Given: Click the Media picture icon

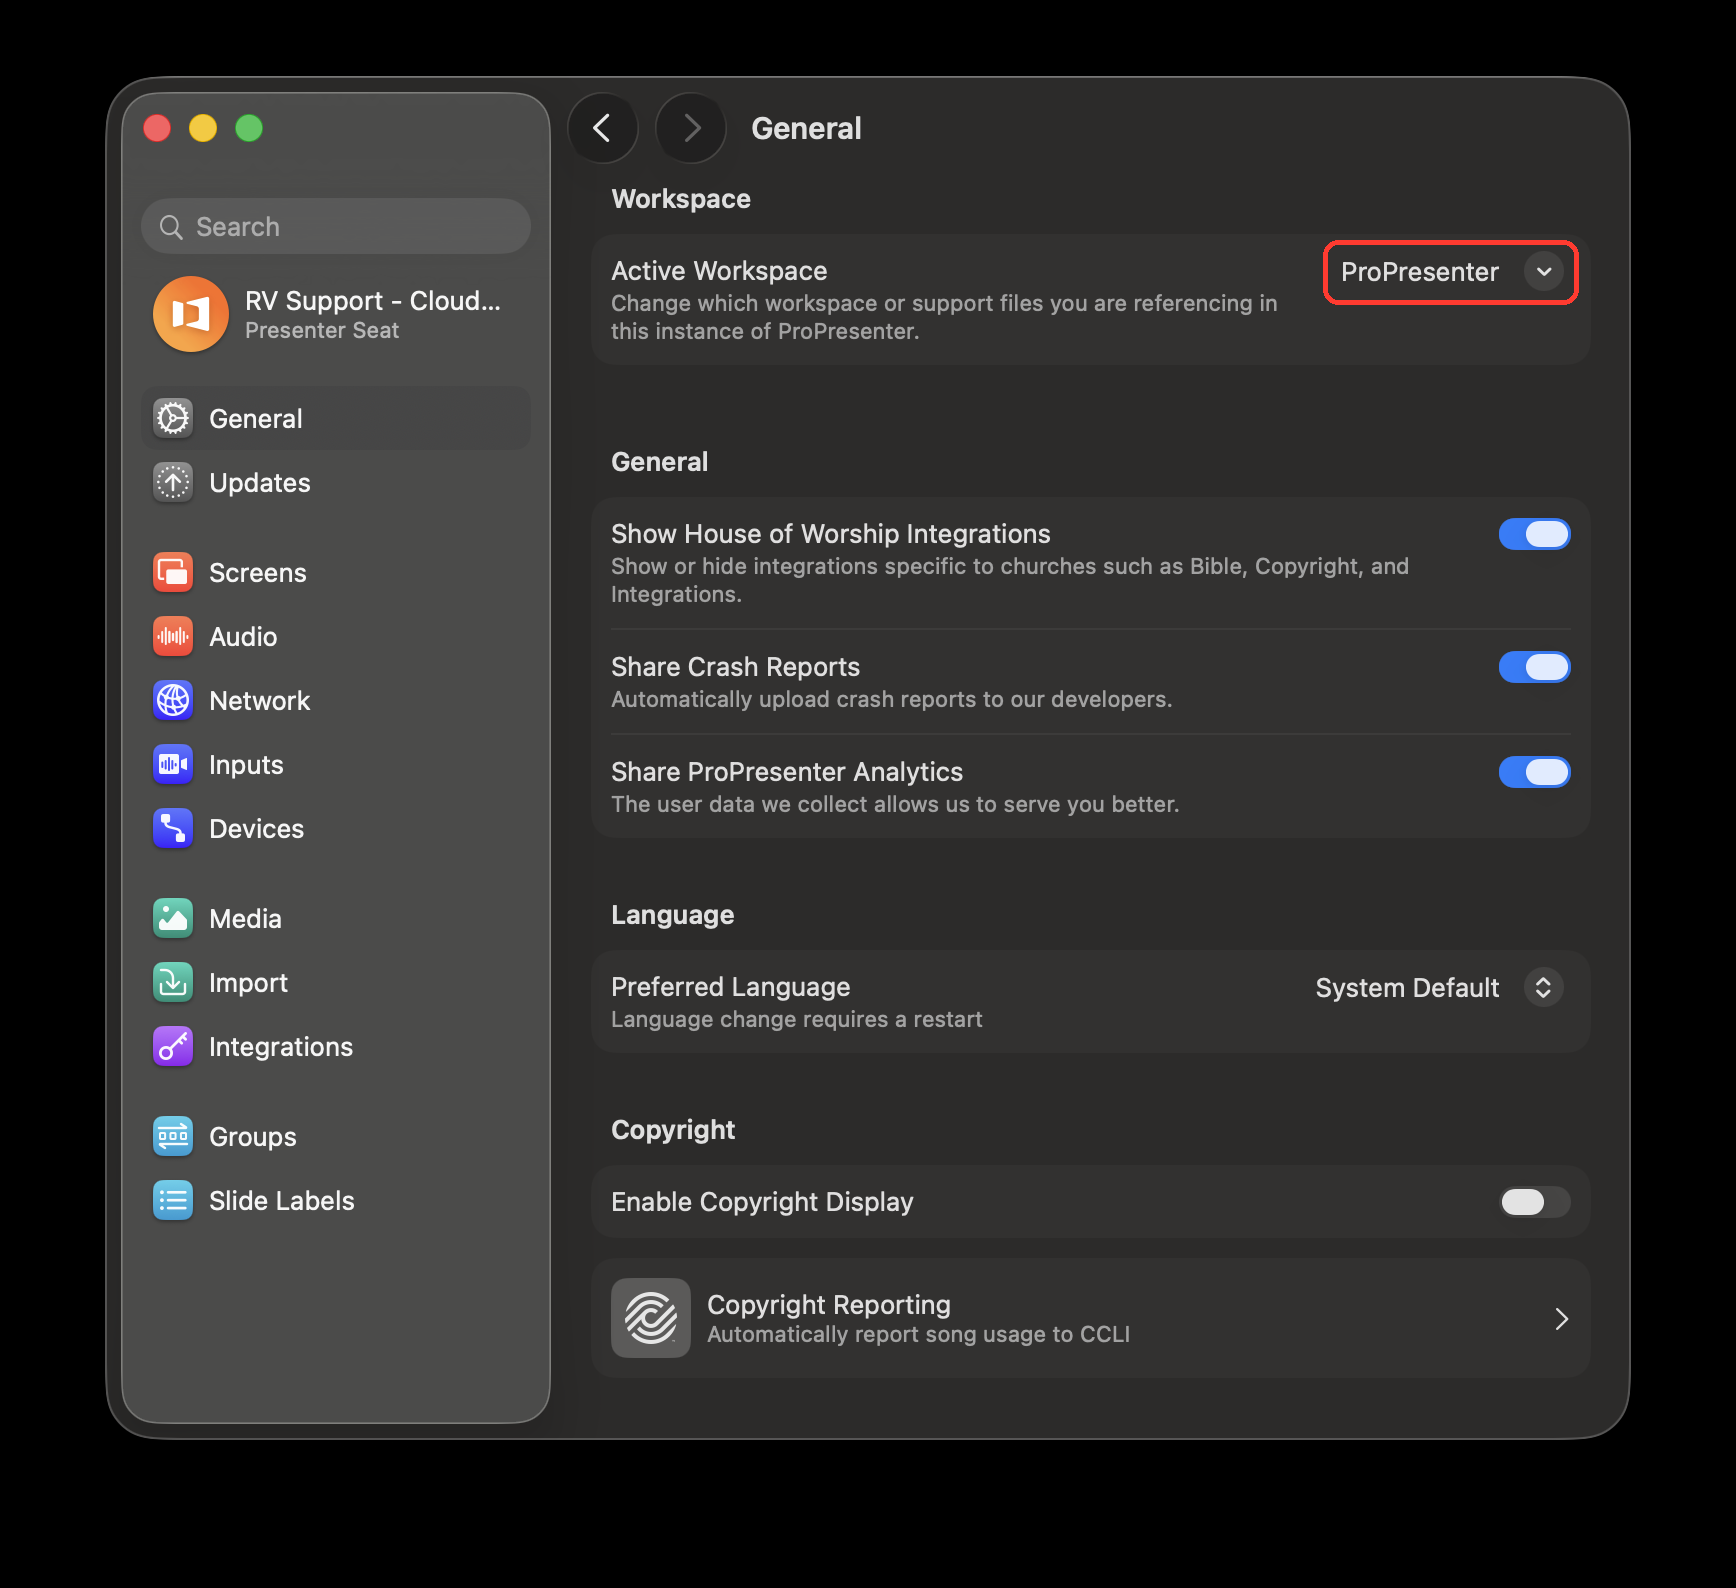Looking at the screenshot, I should click(173, 918).
